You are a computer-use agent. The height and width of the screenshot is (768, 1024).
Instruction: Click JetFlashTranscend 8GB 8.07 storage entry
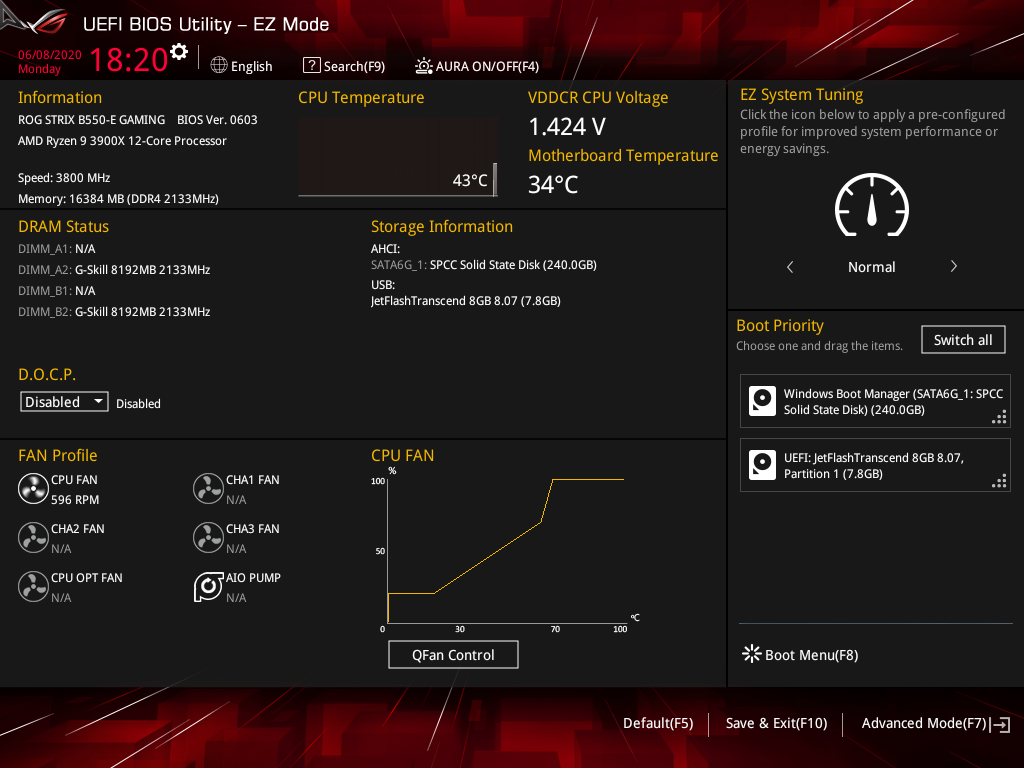[466, 301]
